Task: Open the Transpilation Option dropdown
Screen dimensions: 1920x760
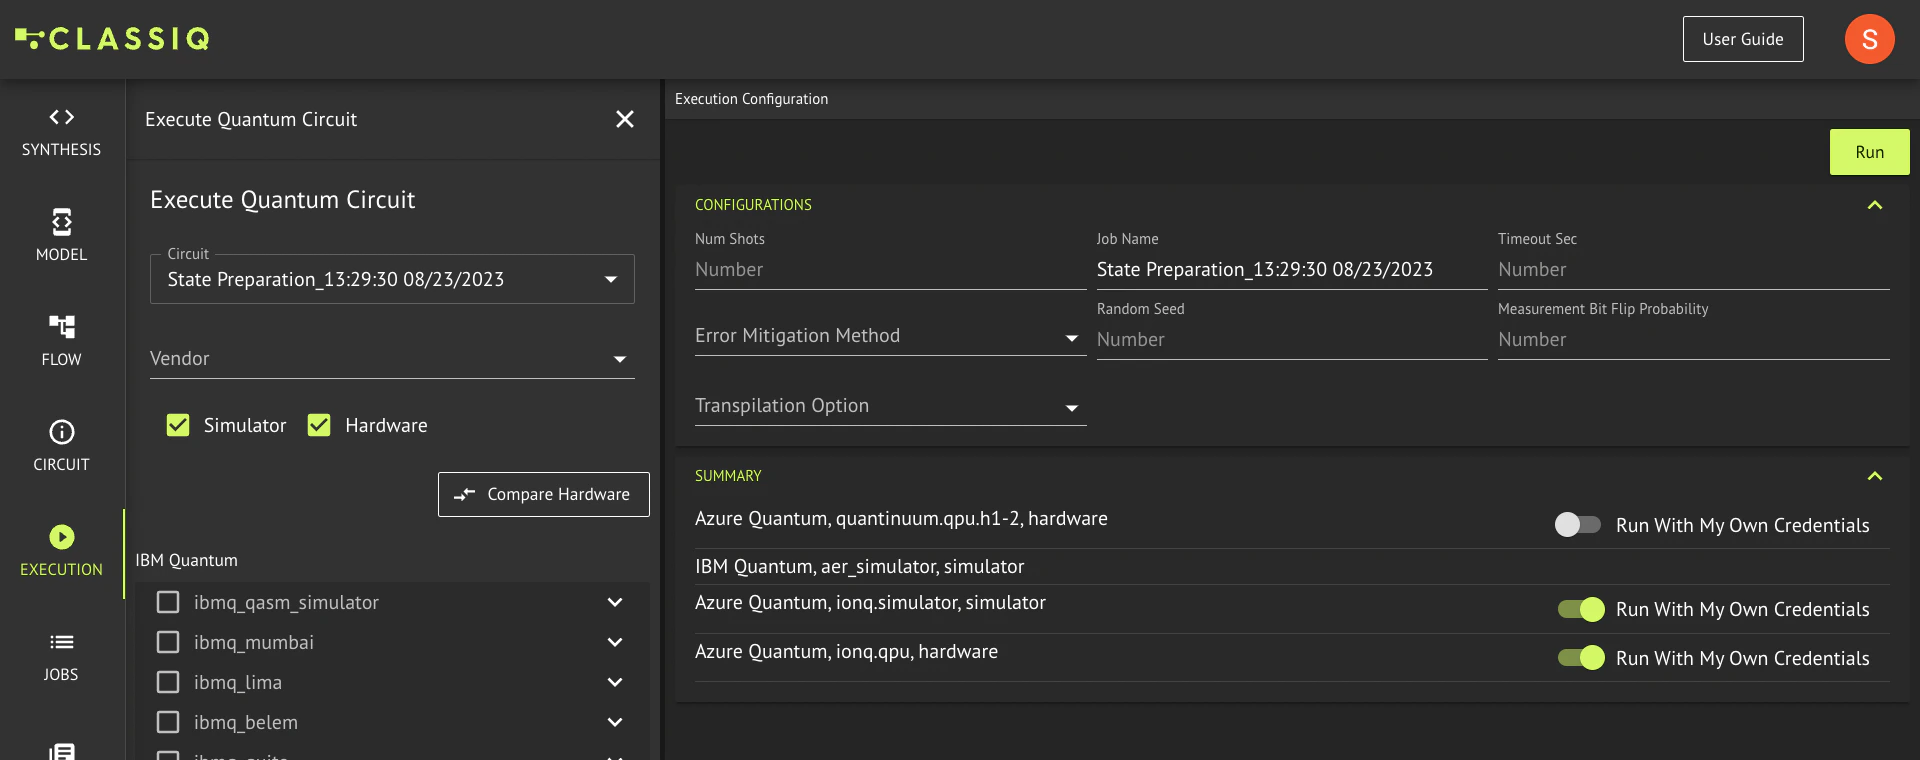Action: point(890,406)
